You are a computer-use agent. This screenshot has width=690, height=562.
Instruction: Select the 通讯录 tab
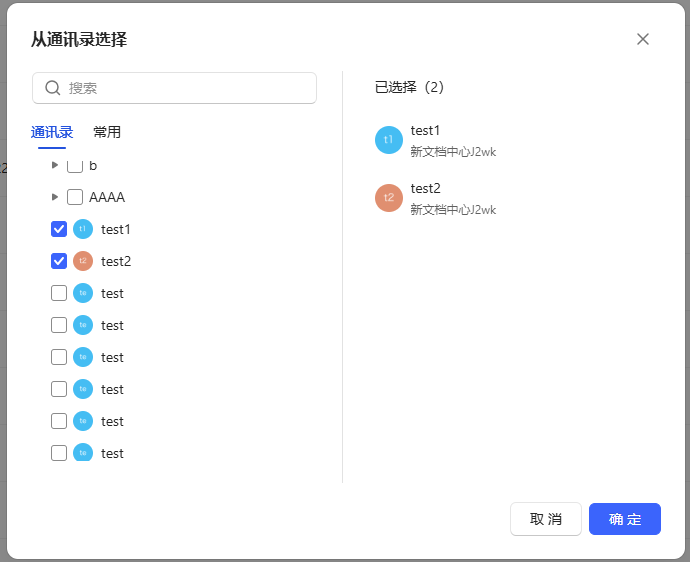[x=52, y=132]
